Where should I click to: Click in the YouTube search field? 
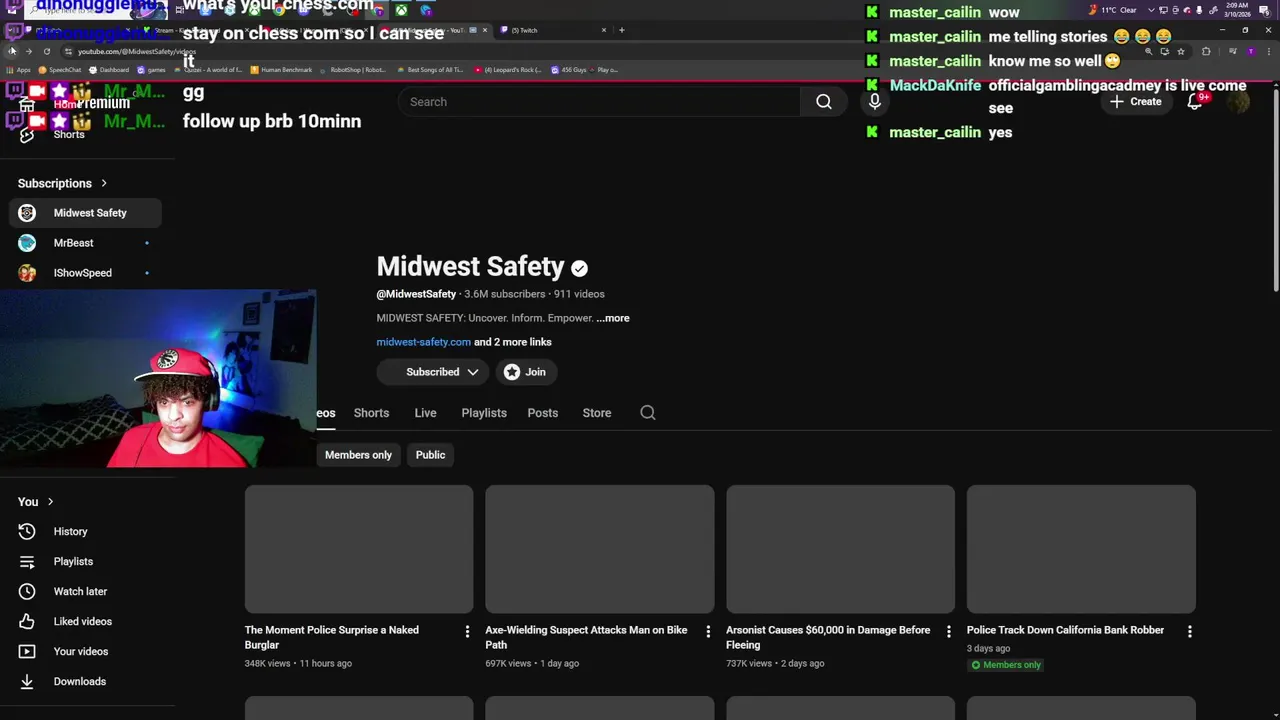pos(600,101)
